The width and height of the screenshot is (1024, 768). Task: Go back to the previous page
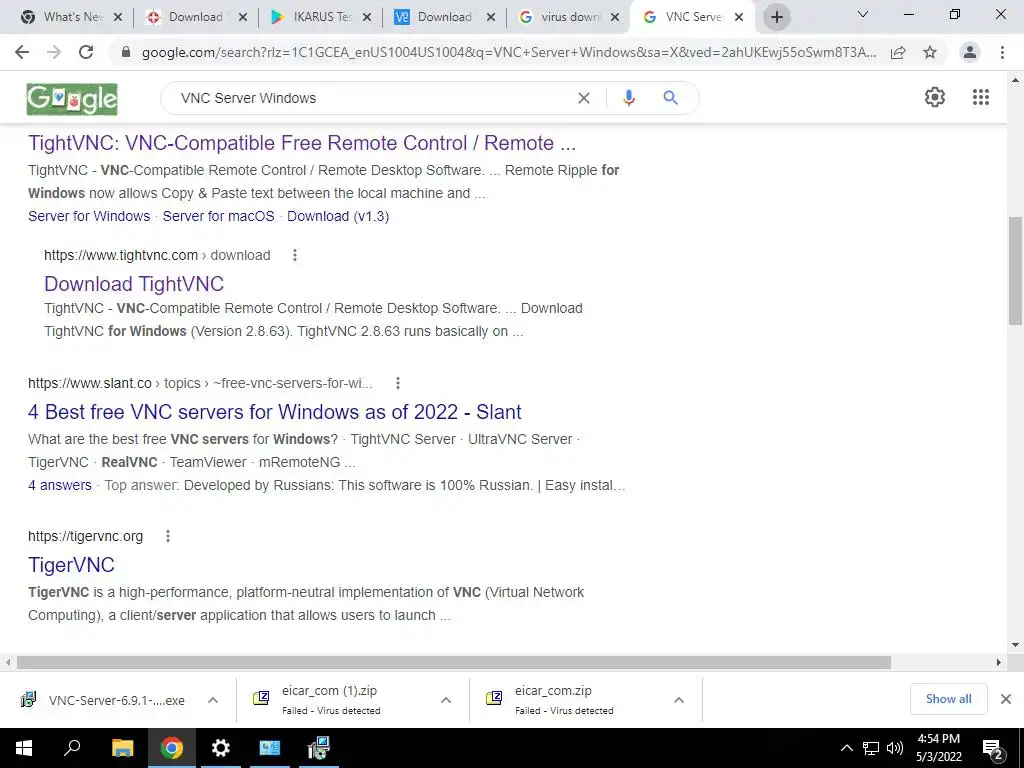point(22,52)
